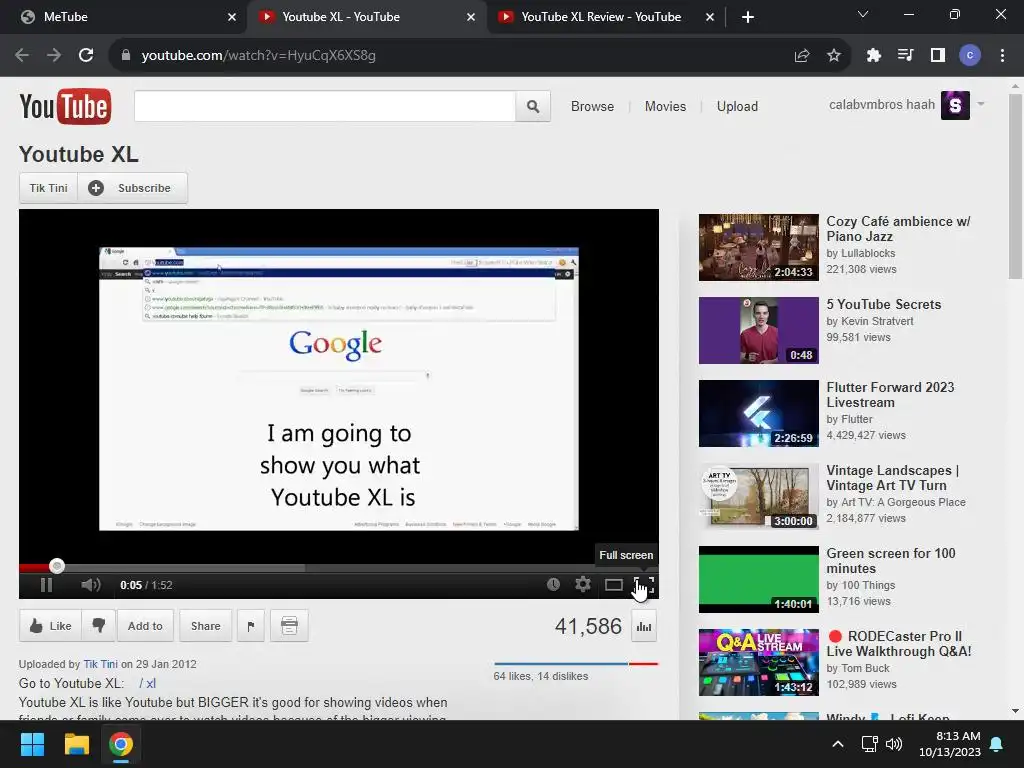
Task: Open RODECaster Pro II Q&A title
Action: coord(899,643)
